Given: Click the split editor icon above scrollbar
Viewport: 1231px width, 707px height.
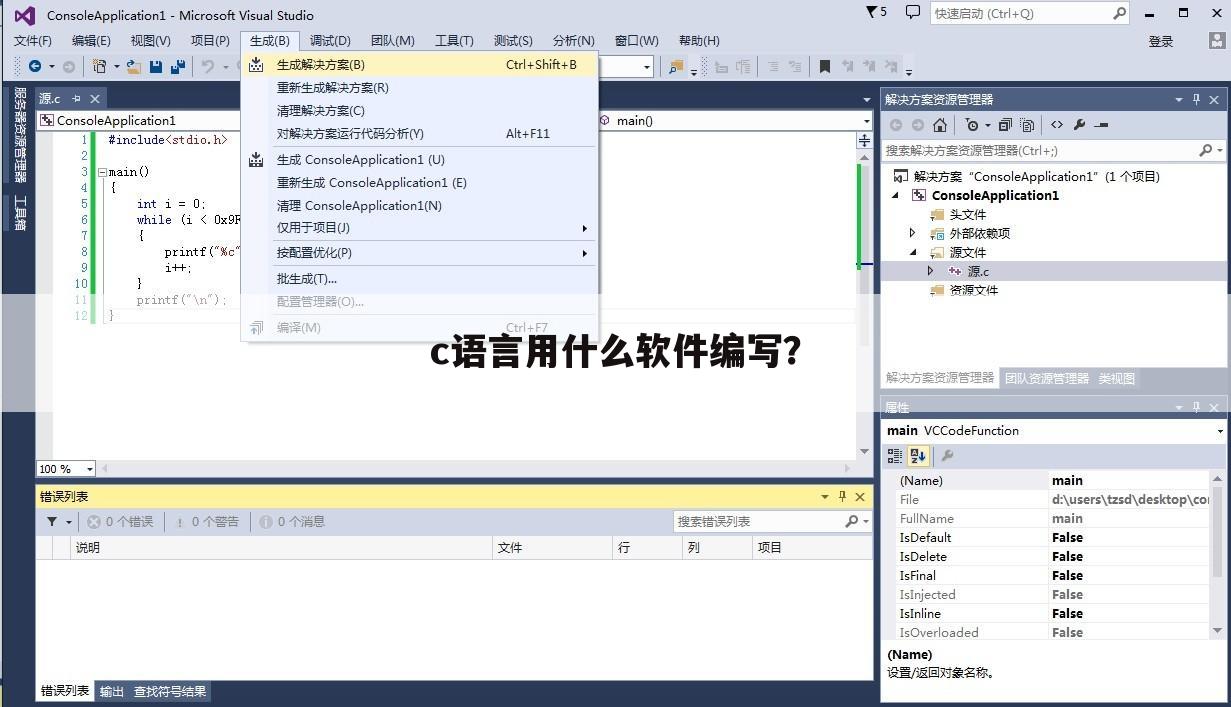Looking at the screenshot, I should pyautogui.click(x=864, y=140).
